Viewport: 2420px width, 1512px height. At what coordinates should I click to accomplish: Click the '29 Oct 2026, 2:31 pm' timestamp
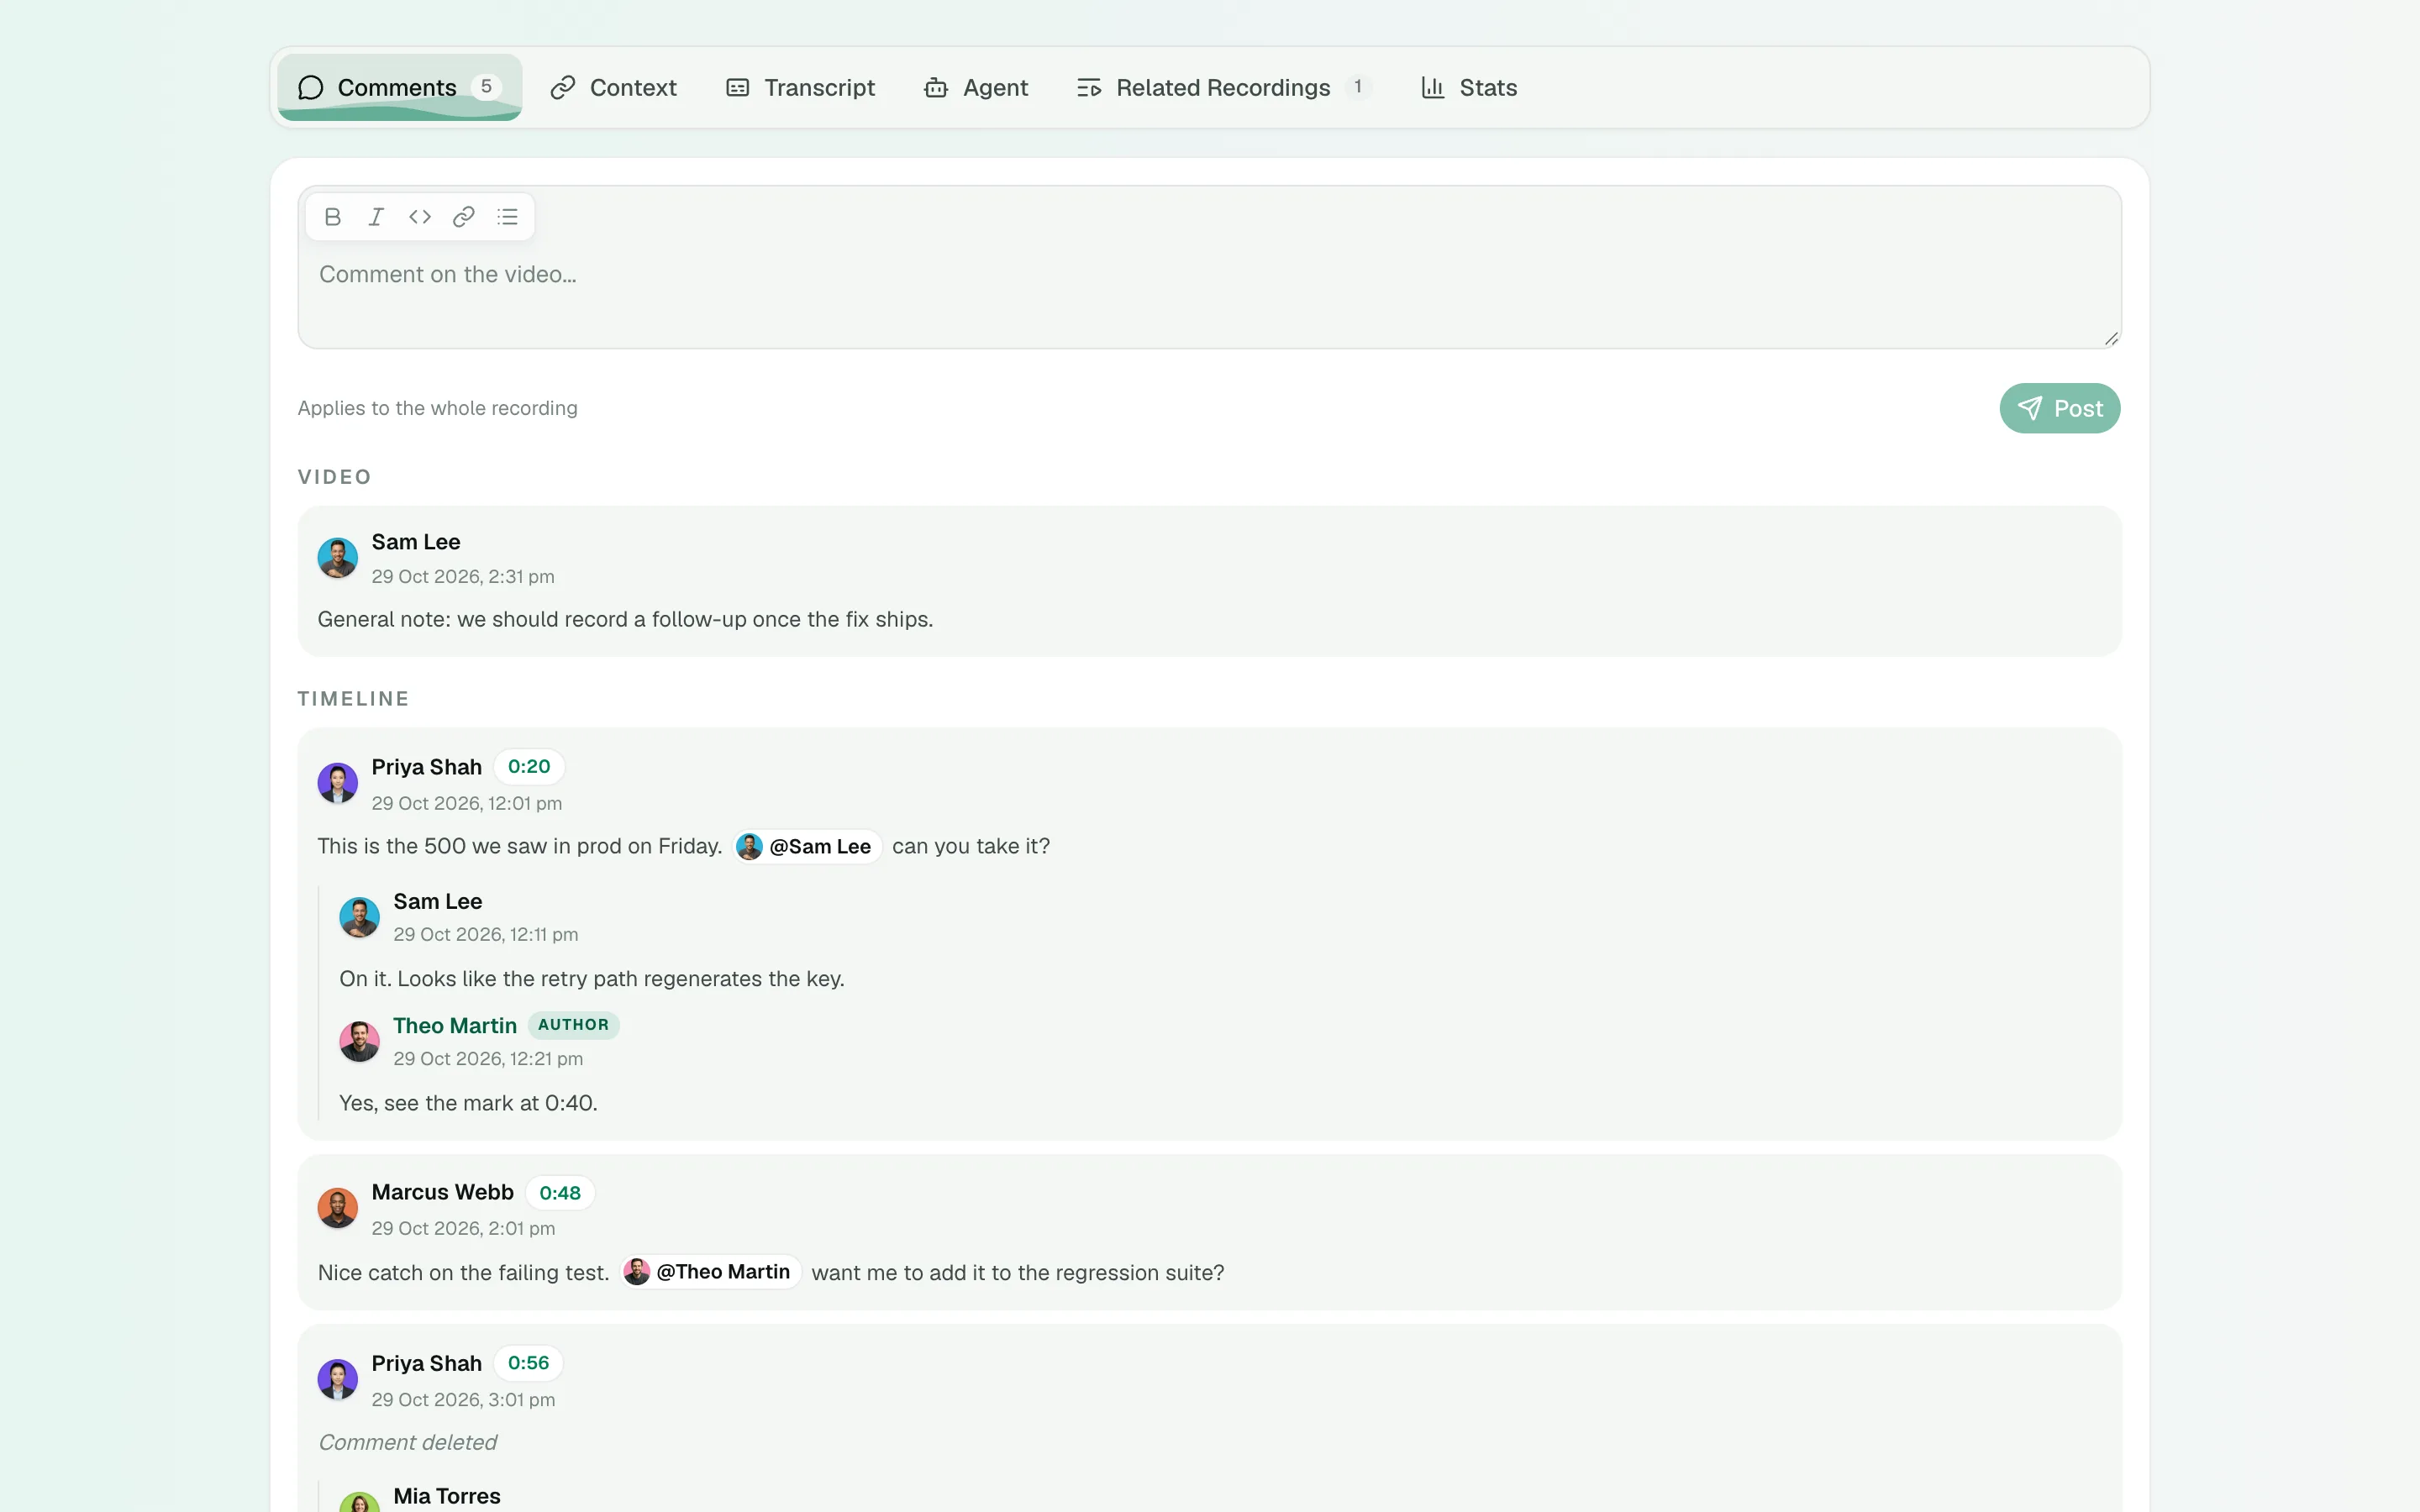[463, 577]
